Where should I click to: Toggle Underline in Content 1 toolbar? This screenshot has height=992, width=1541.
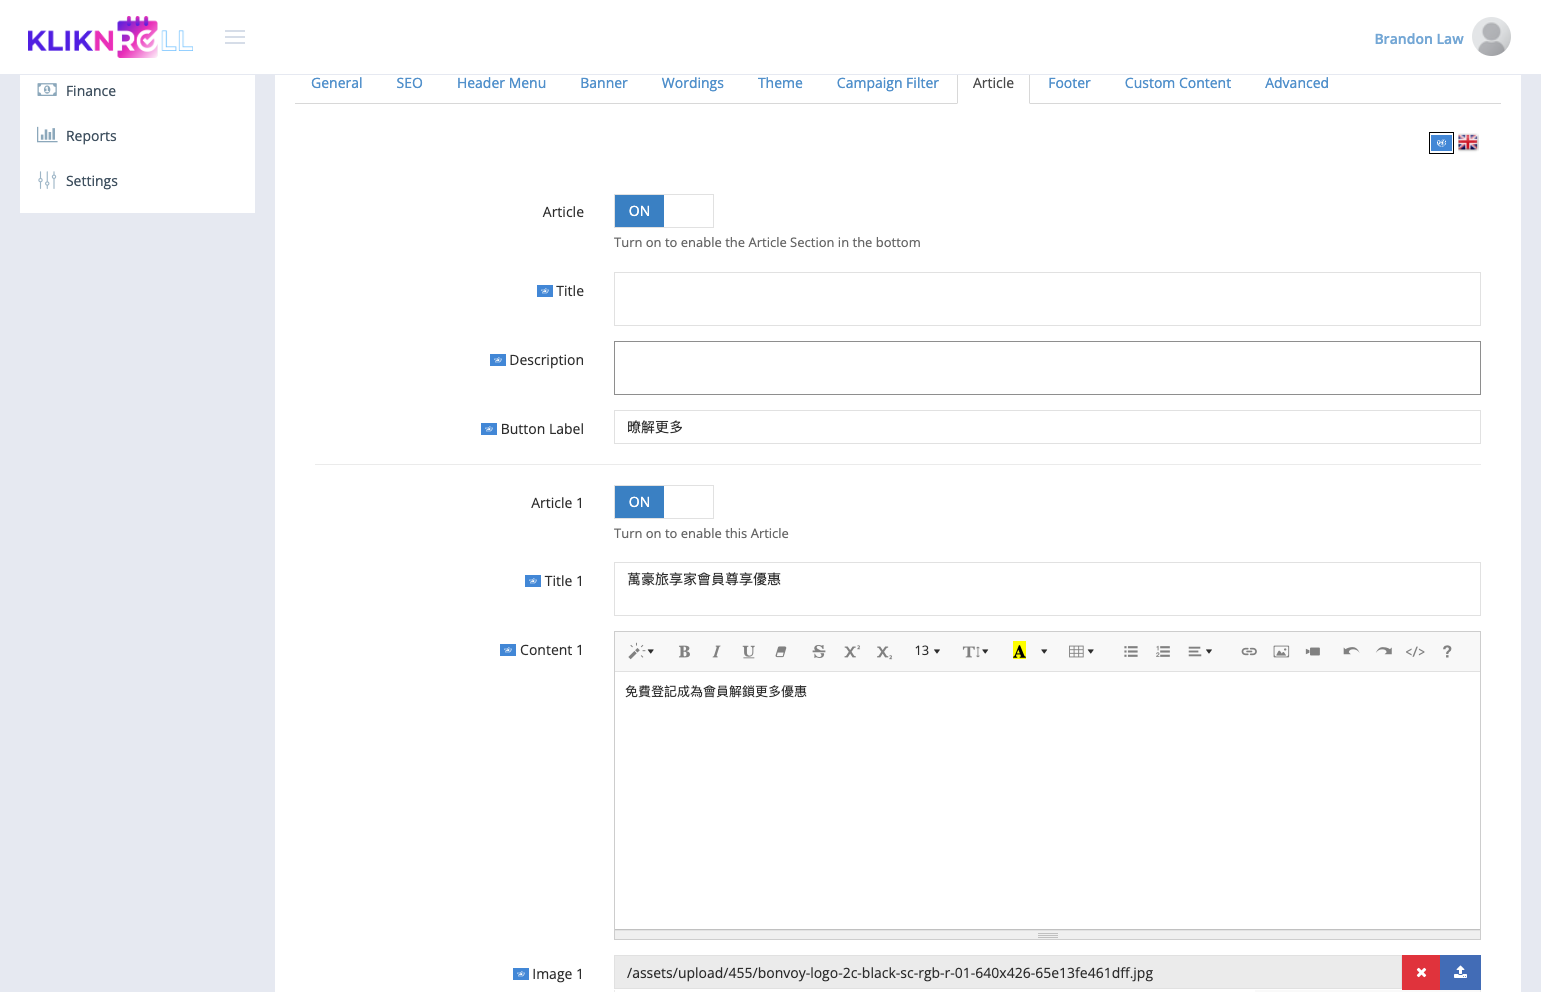pyautogui.click(x=748, y=652)
